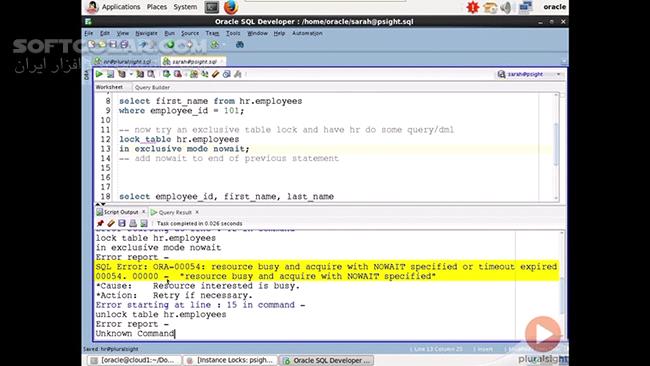This screenshot has width=650, height=366.
Task: Pin the Script Output with red pin icon
Action: point(100,223)
